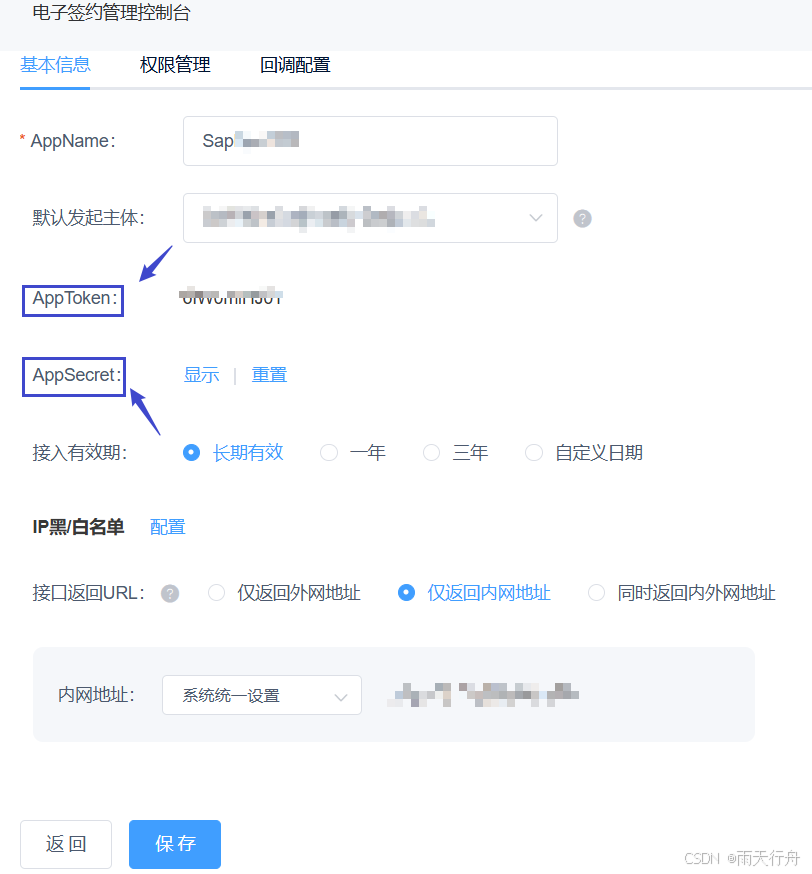
Task: Click the 返回 button to go back
Action: (65, 844)
